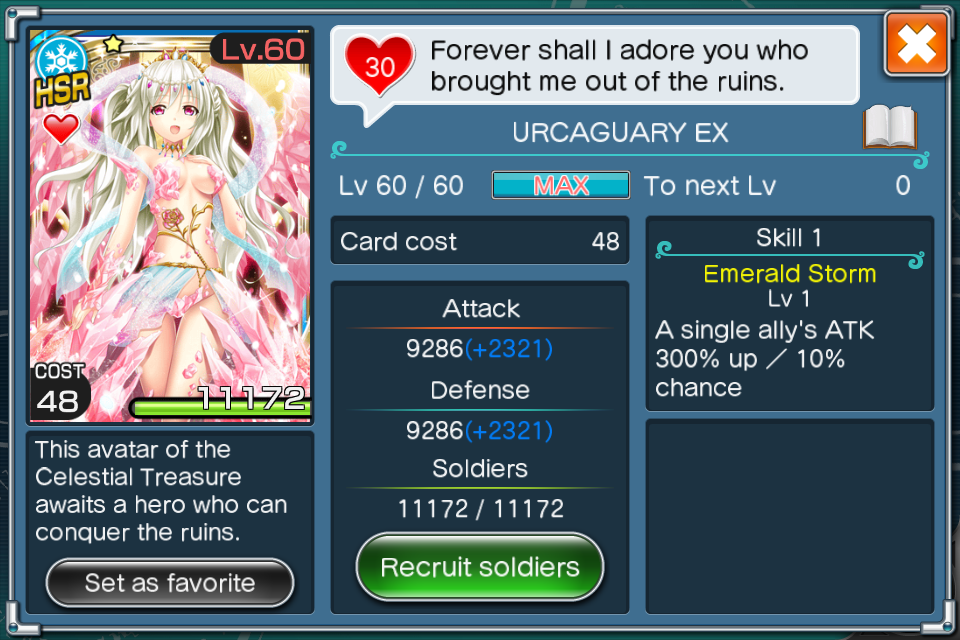Tap the Lv.60 badge on card
Screen dimensions: 960x640
coord(262,49)
